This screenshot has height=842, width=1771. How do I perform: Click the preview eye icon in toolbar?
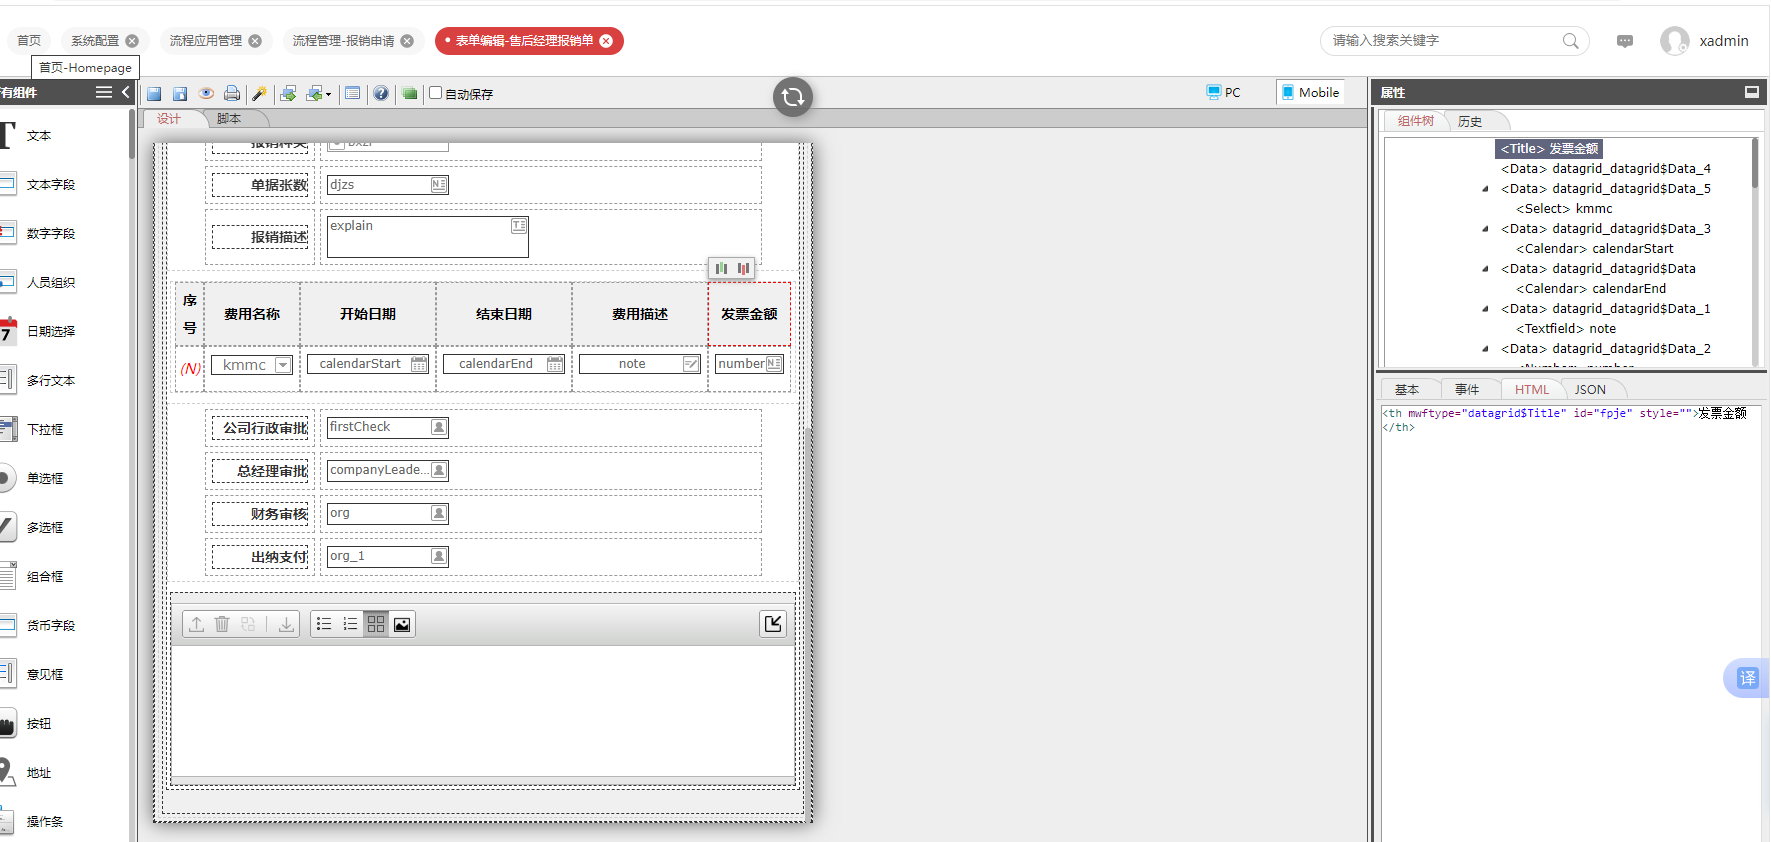[x=206, y=94]
